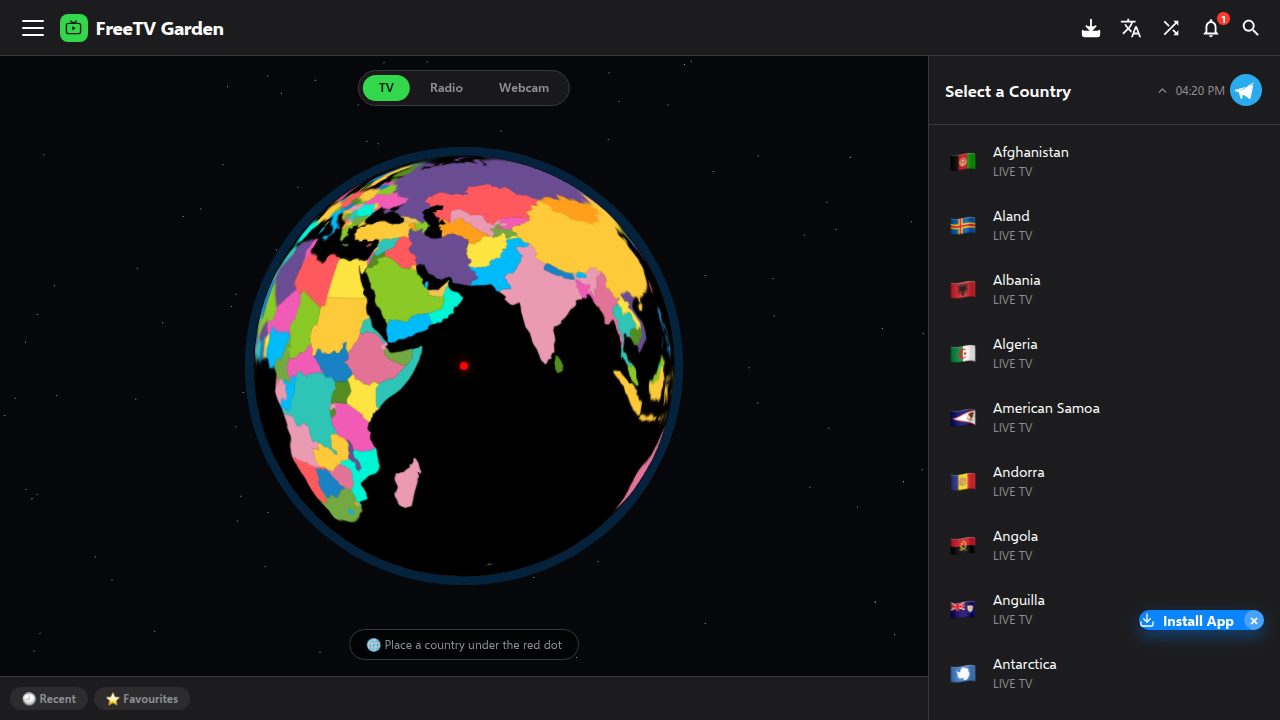Open the Favourites button
Image resolution: width=1280 pixels, height=720 pixels.
(x=142, y=699)
